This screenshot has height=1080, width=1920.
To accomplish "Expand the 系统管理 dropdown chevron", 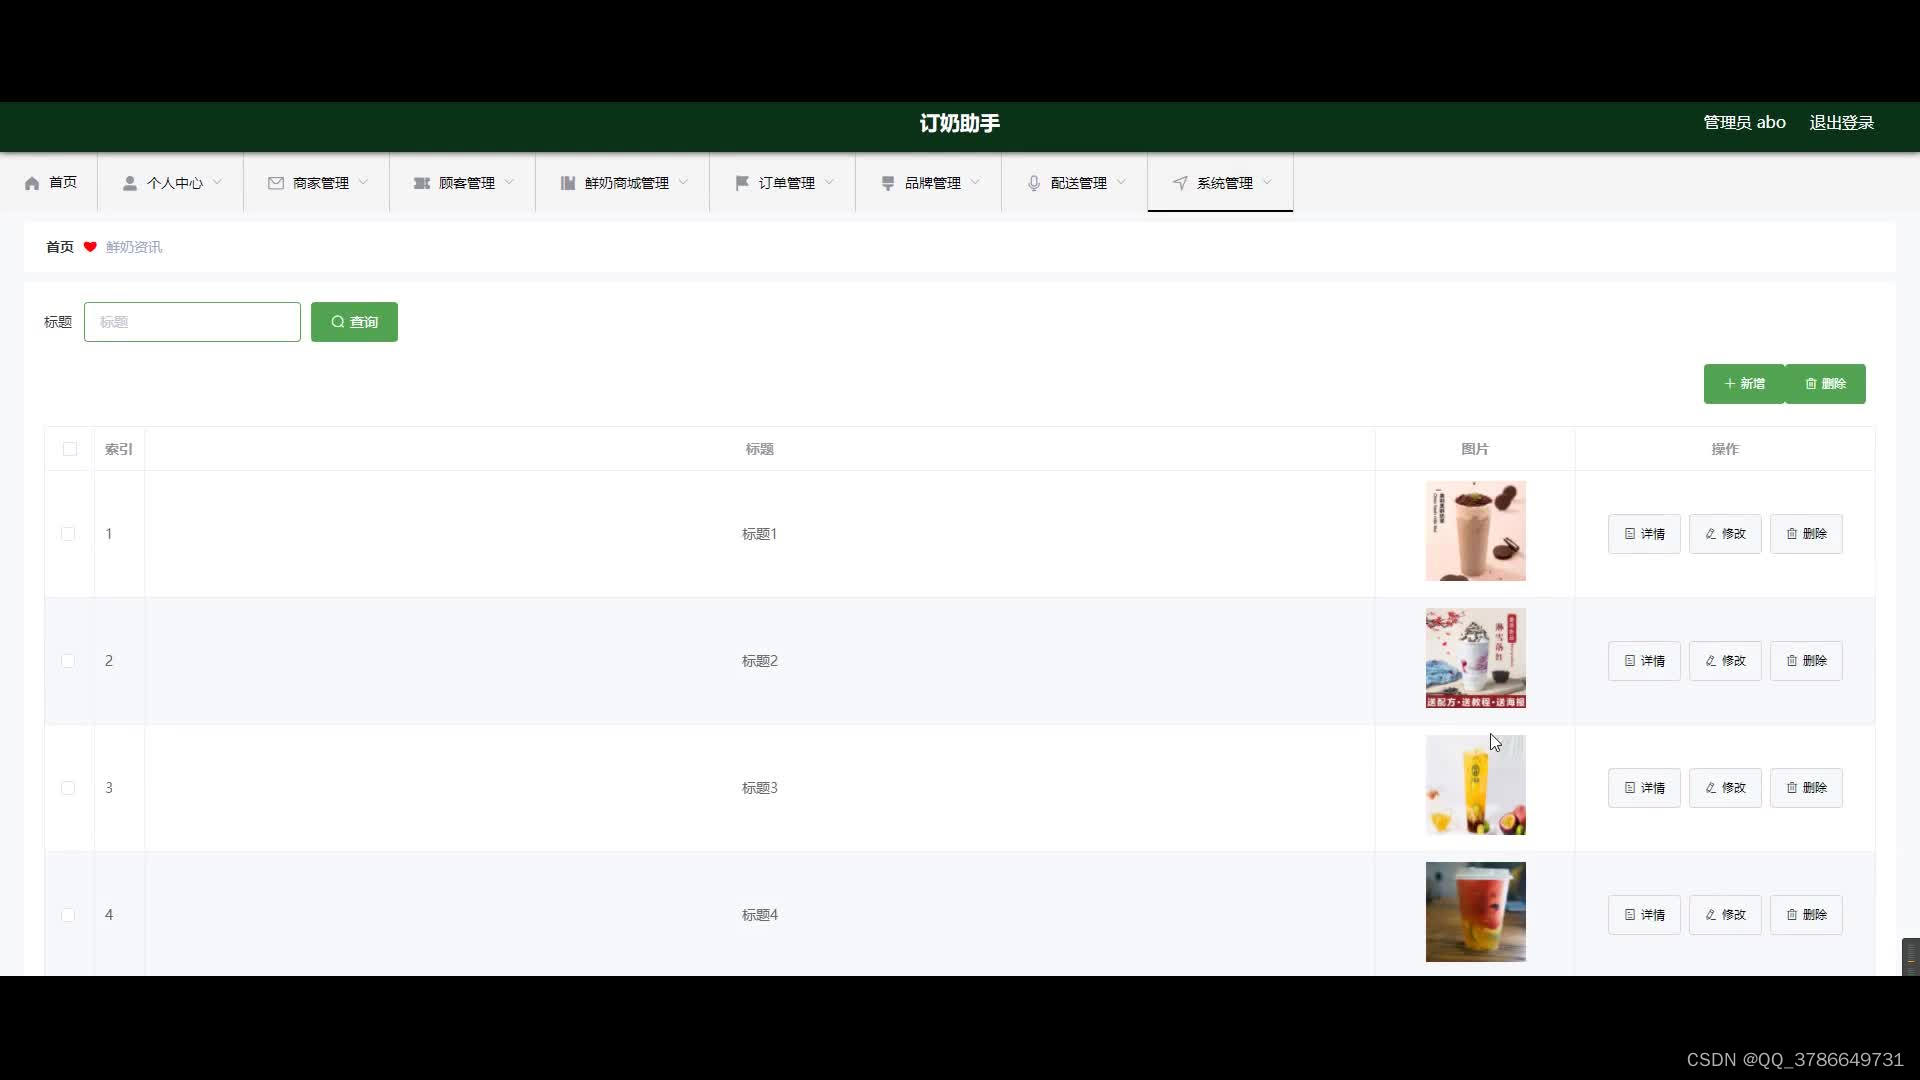I will coord(1268,182).
